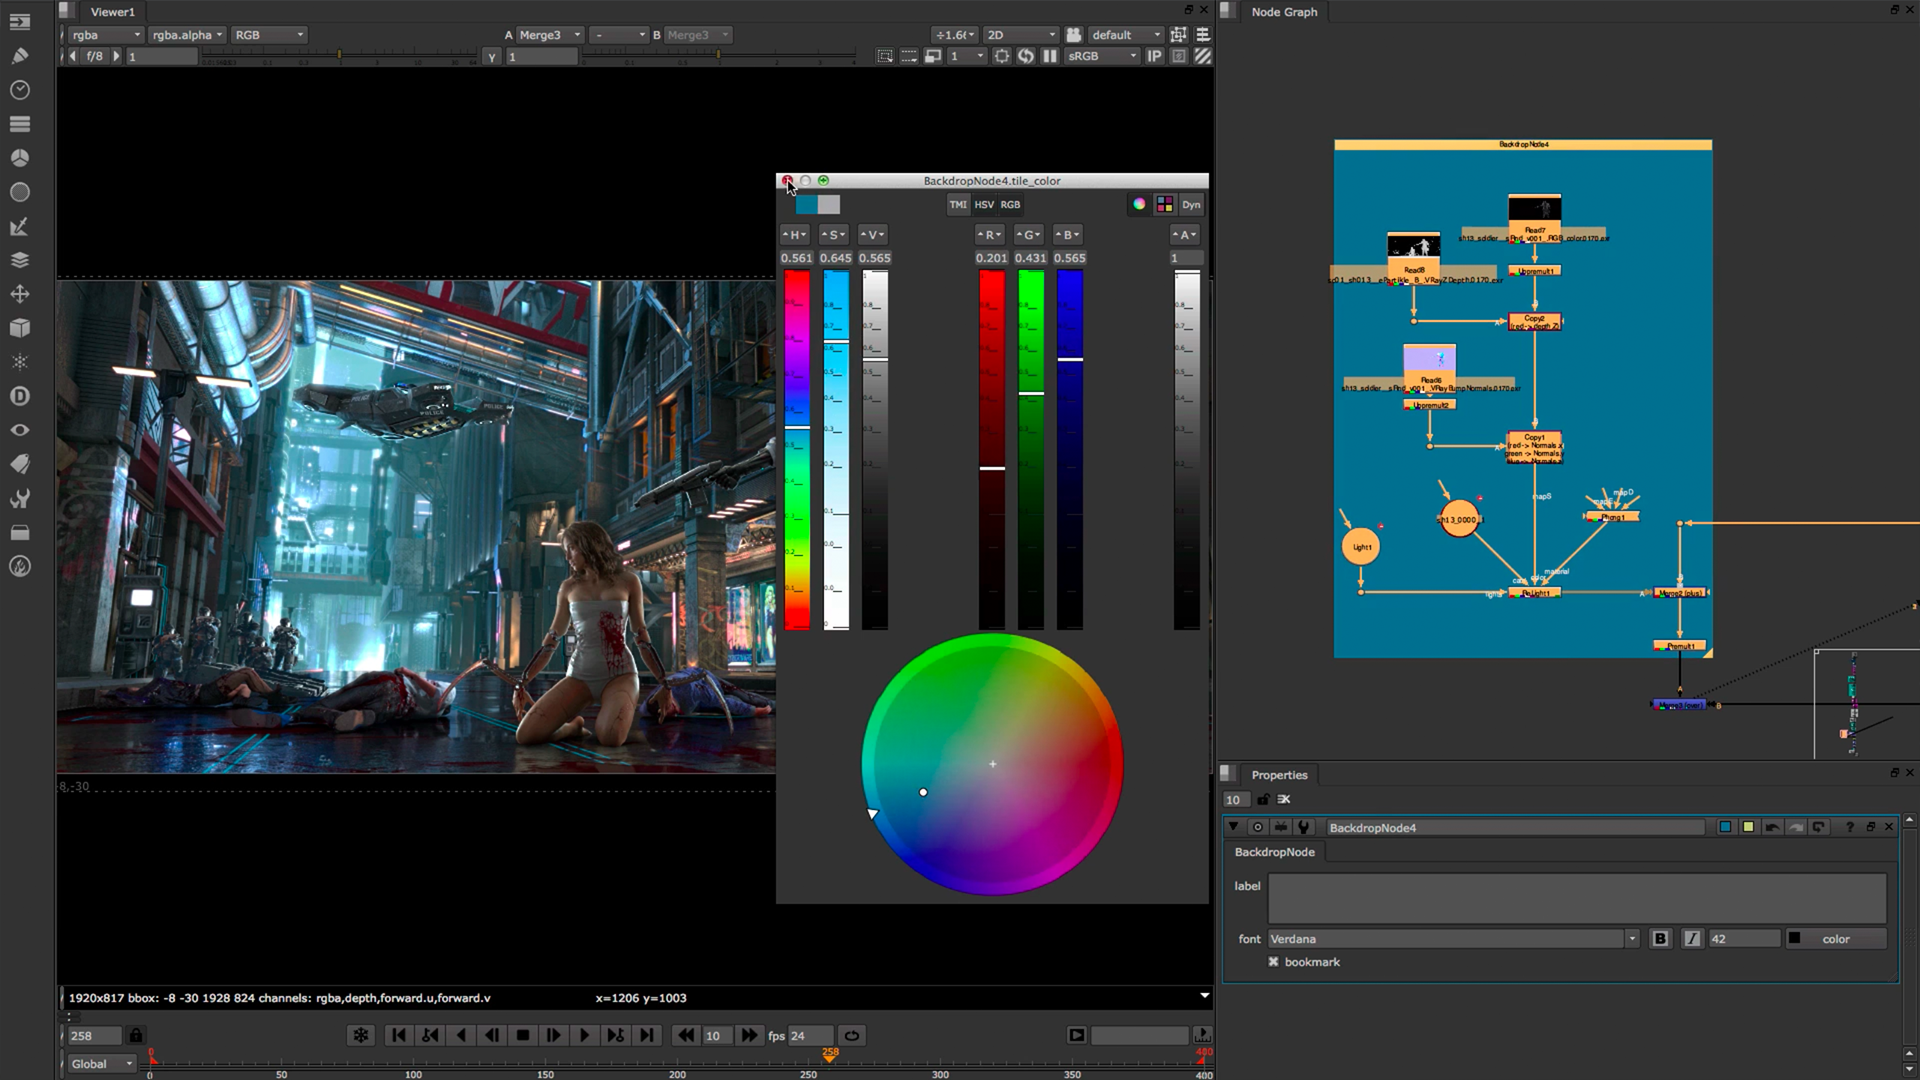Toggle the HSV tab in color picker
This screenshot has width=1920, height=1080.
click(x=982, y=203)
